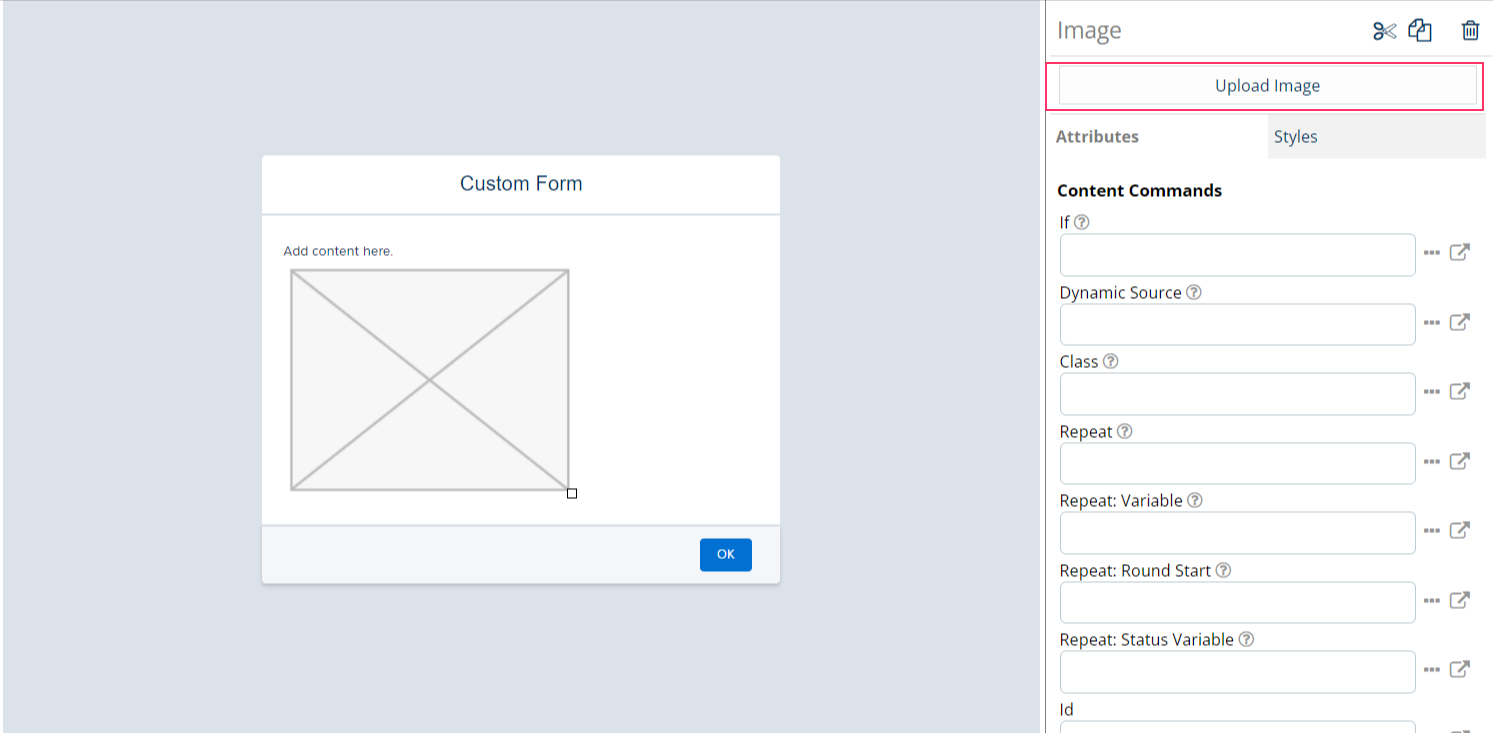Click the Repeat help question icon
1493x733 pixels.
(x=1124, y=432)
